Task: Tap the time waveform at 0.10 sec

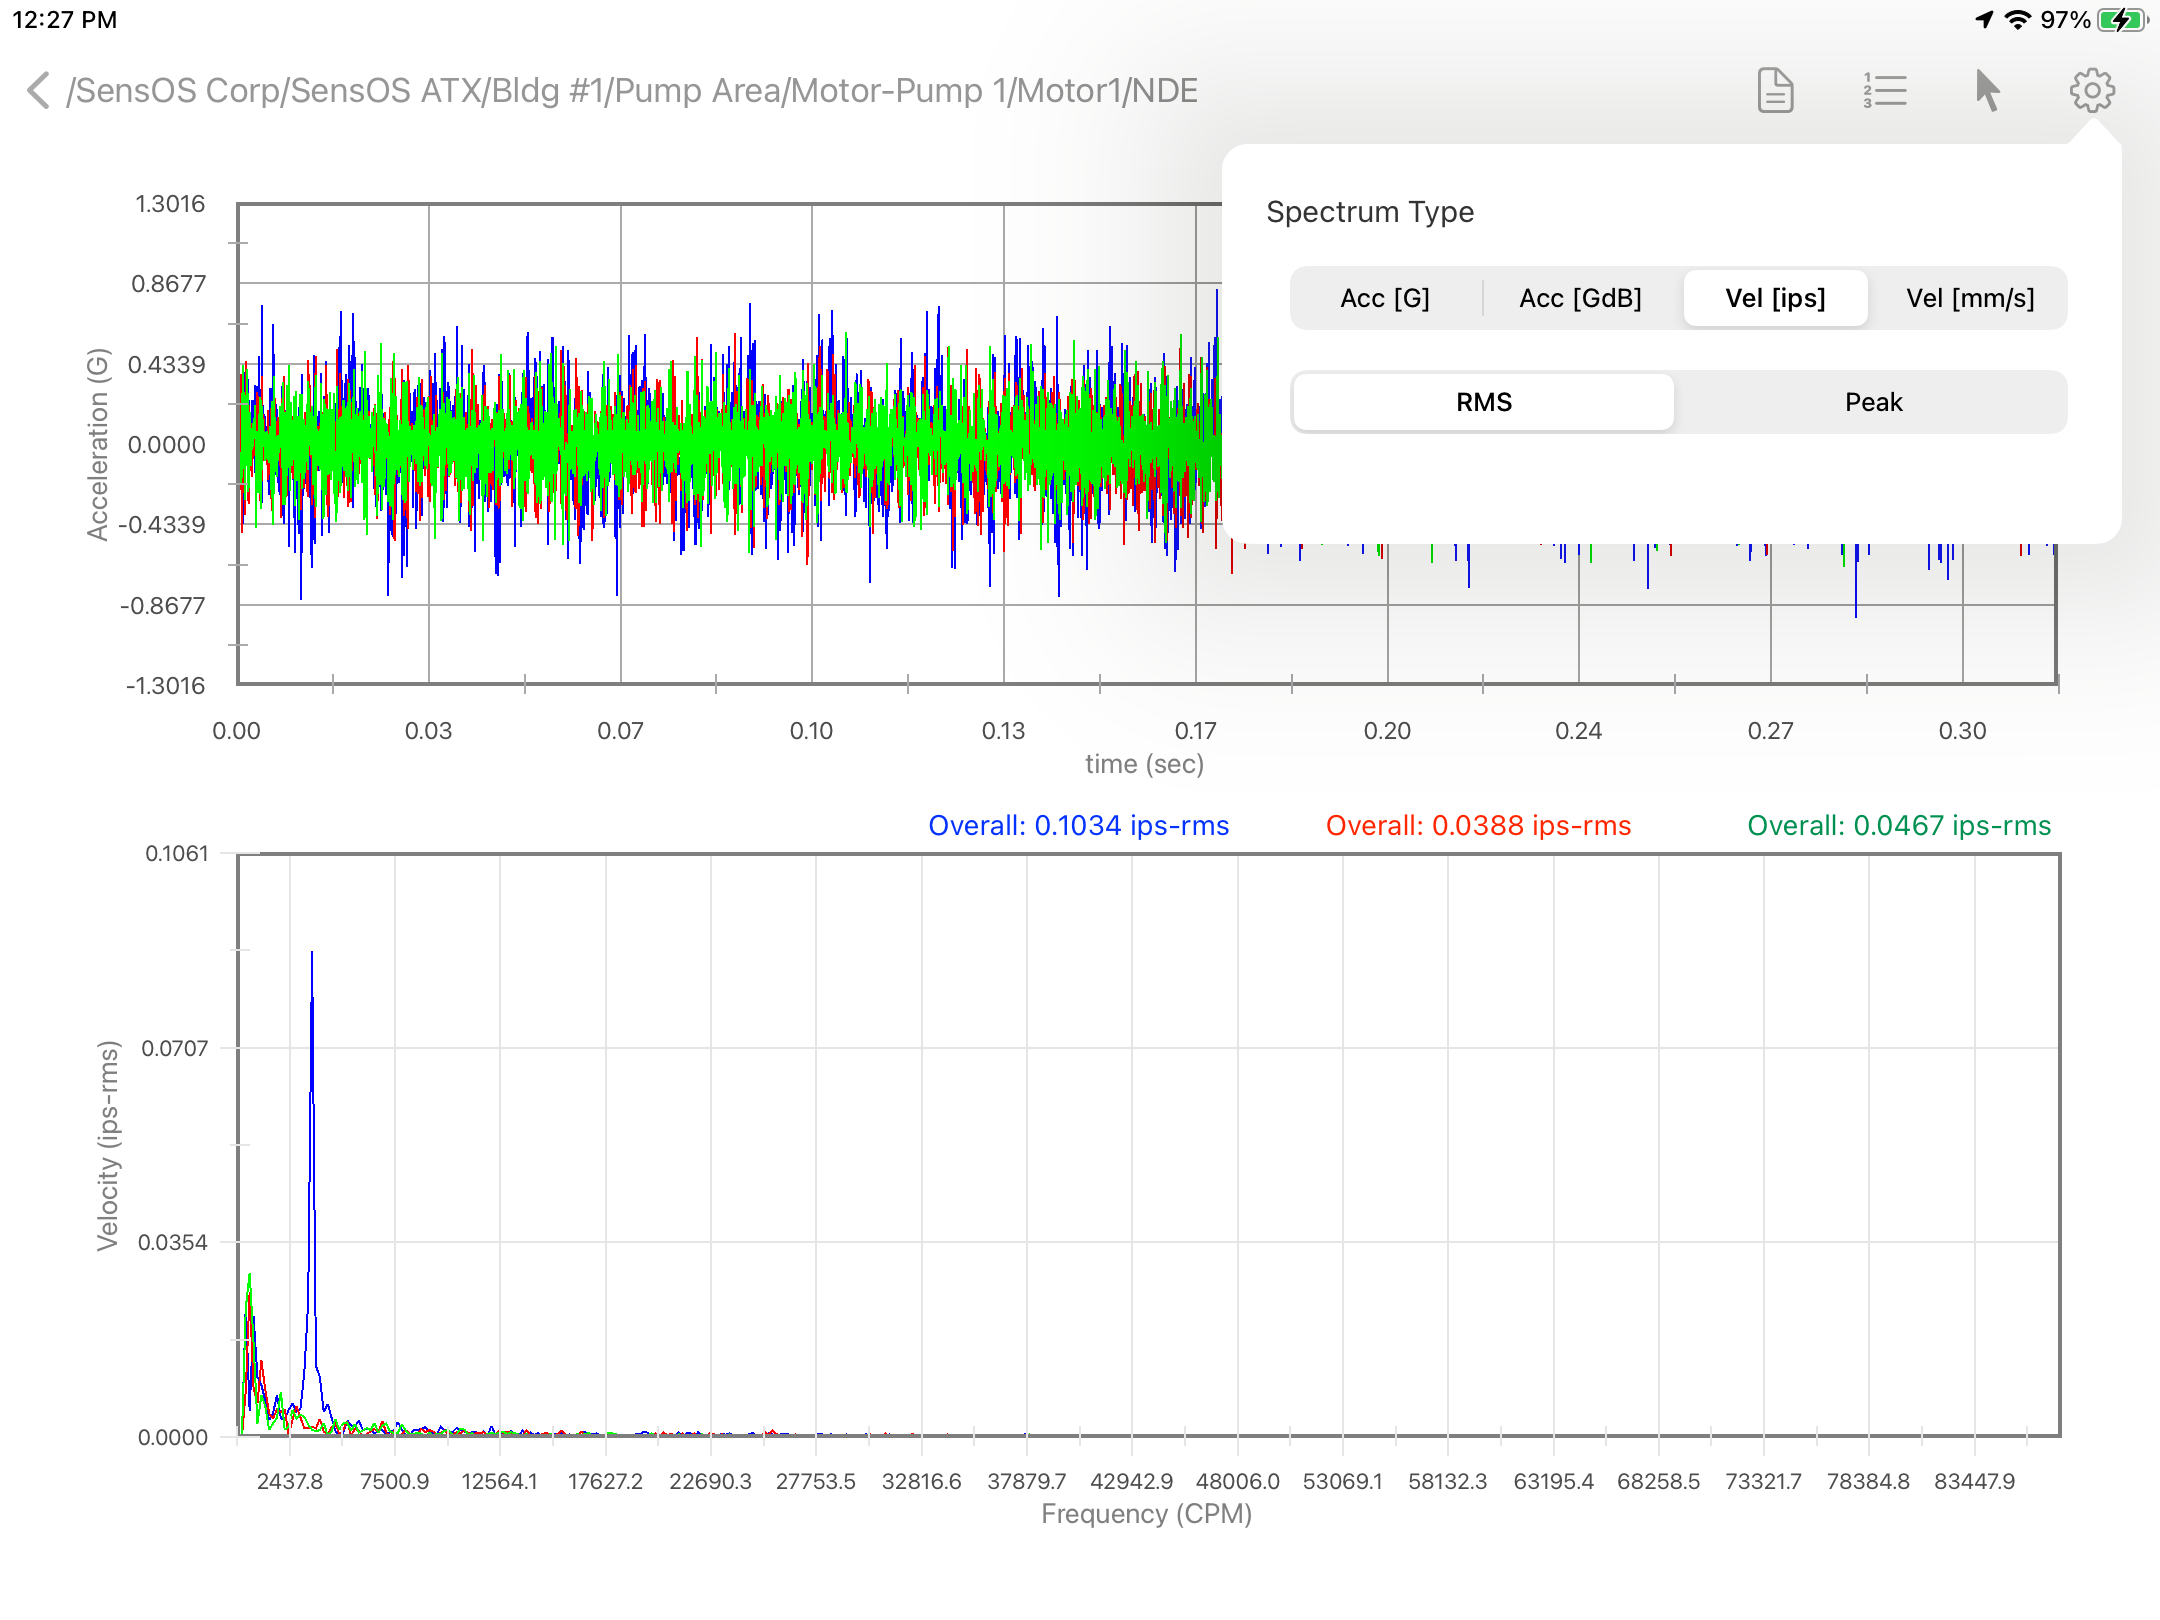Action: 812,444
